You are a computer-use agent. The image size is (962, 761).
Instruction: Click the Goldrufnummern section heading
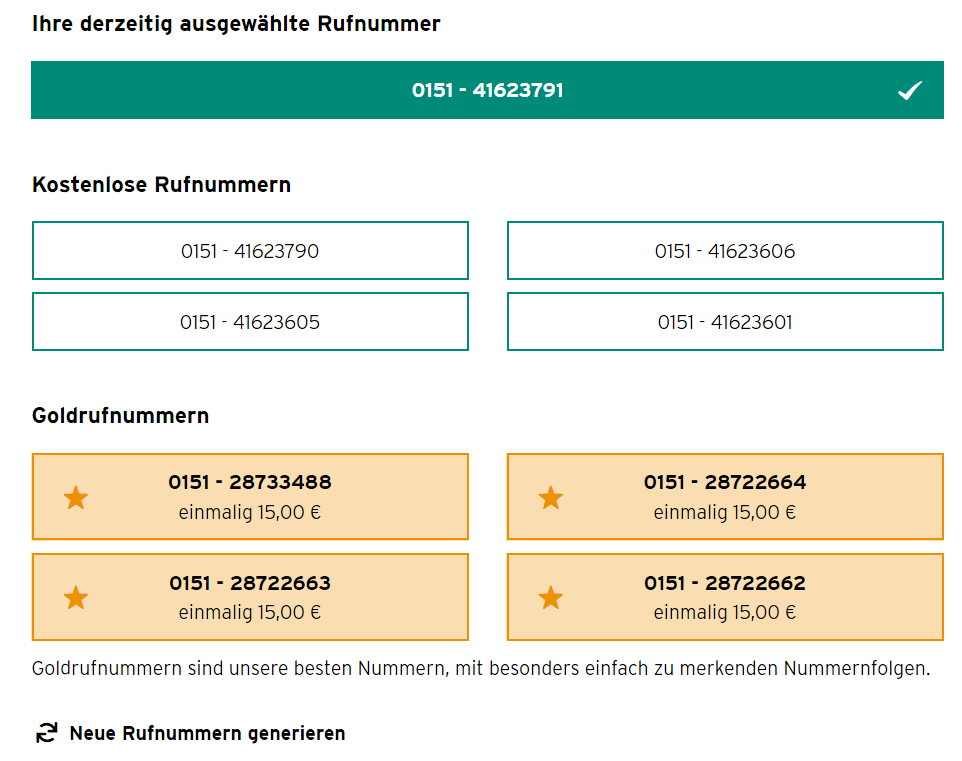click(x=120, y=415)
